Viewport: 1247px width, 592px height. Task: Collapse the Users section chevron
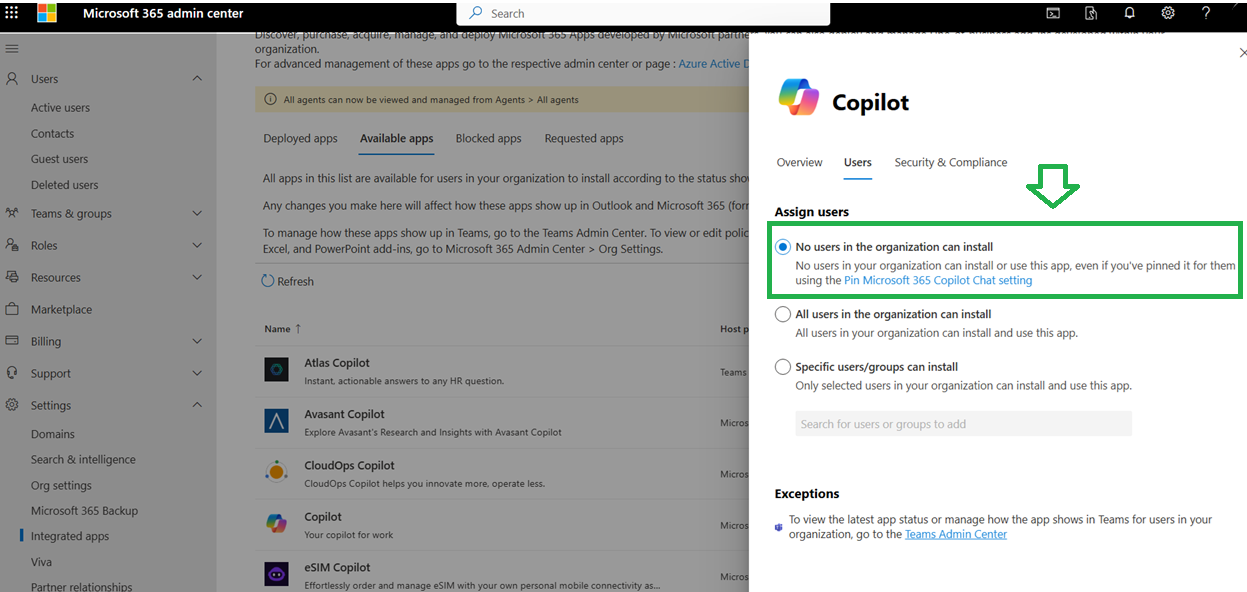tap(197, 79)
